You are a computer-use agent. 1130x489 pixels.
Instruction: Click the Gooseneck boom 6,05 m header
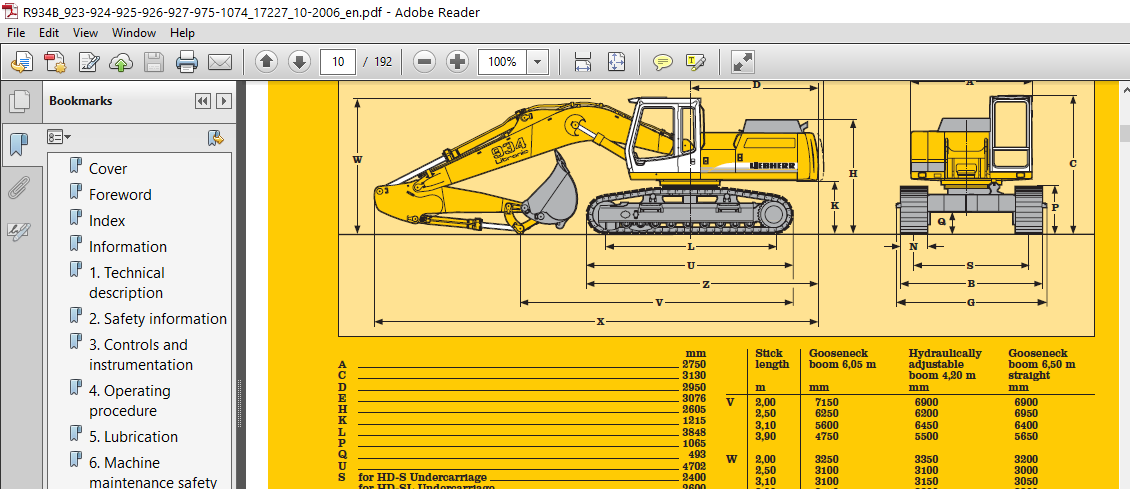(x=842, y=359)
